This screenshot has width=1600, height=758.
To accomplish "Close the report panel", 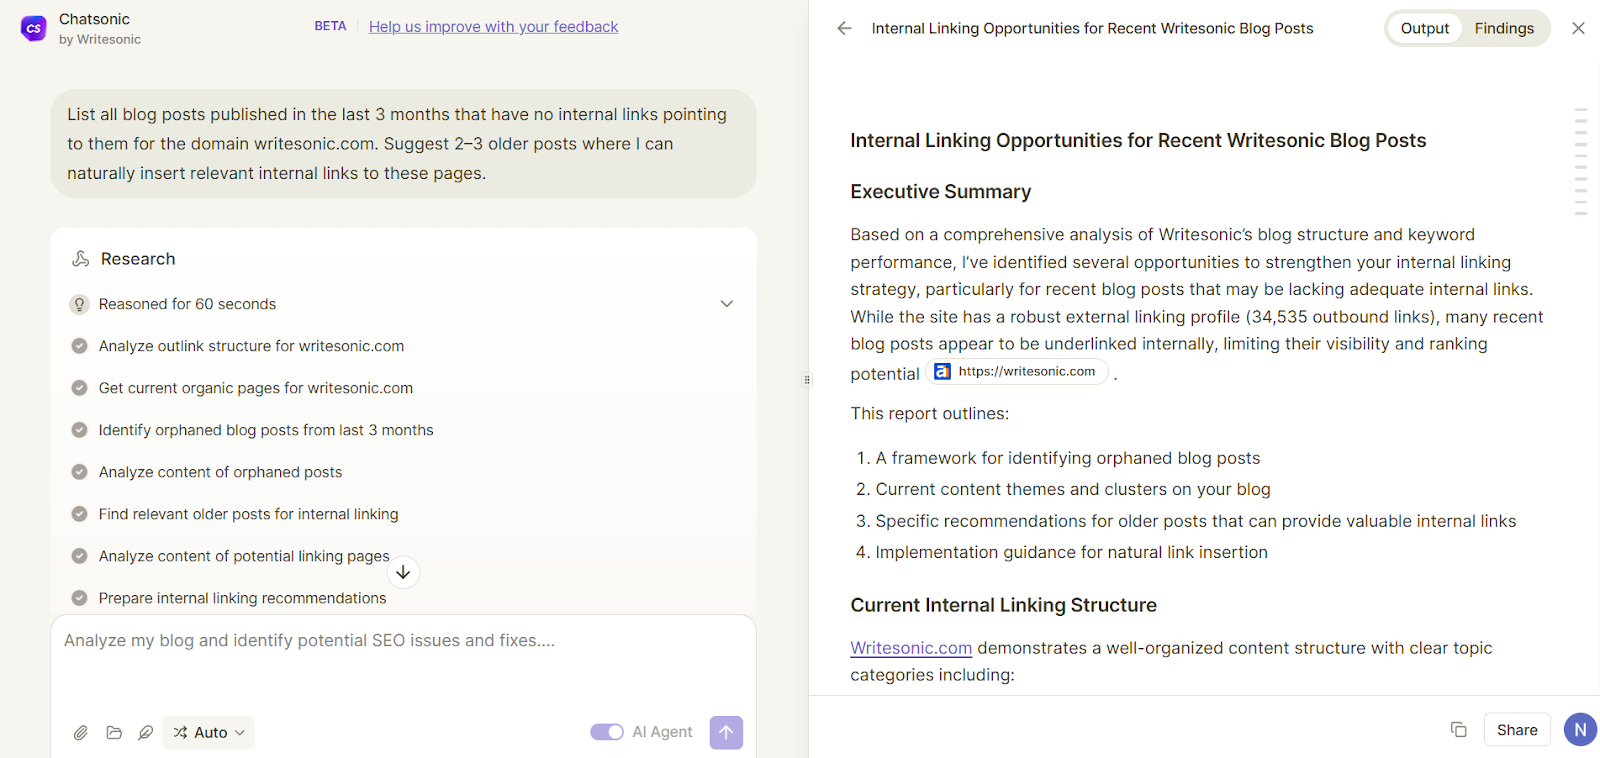I will tap(1578, 28).
